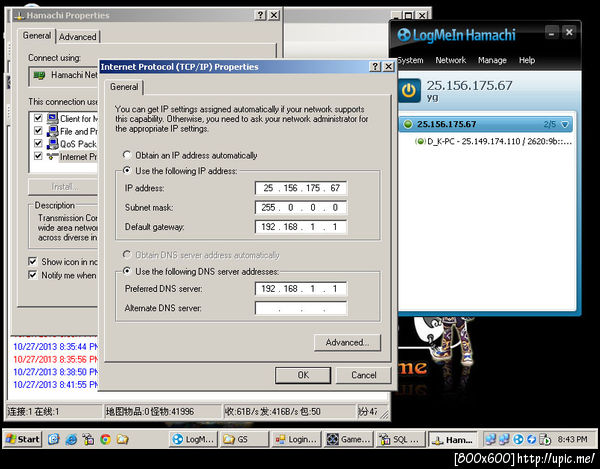
Task: Select General tab in TCP/IP Properties
Action: pos(124,87)
